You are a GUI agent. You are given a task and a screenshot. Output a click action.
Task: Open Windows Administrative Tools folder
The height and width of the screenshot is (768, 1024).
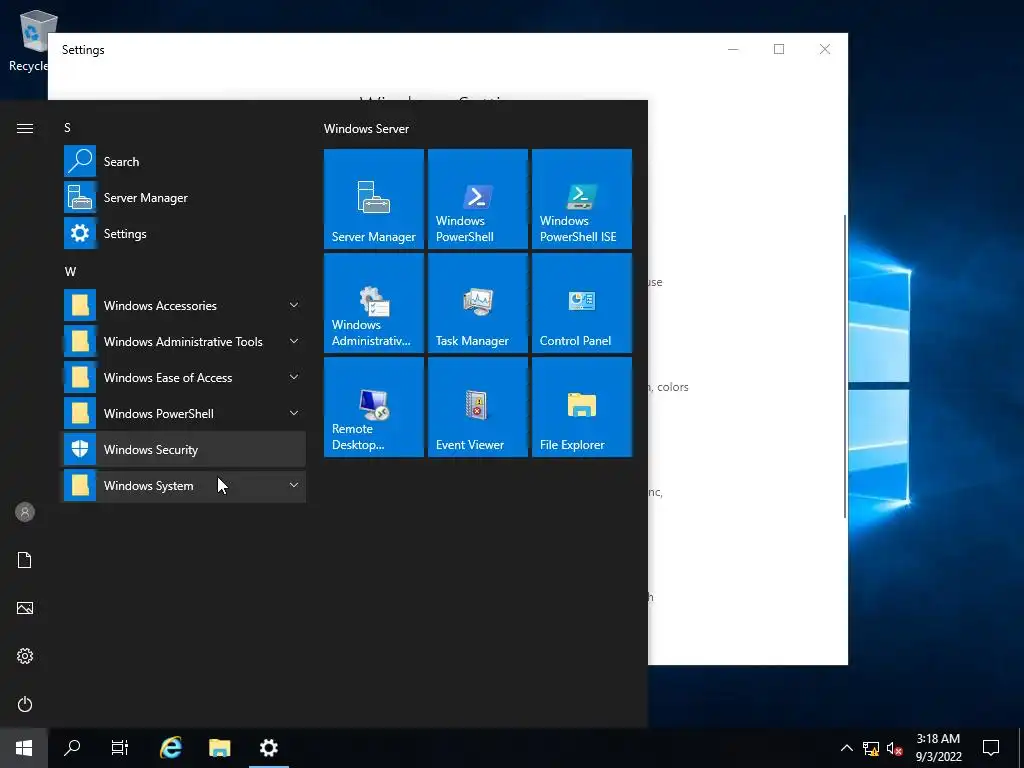point(184,341)
